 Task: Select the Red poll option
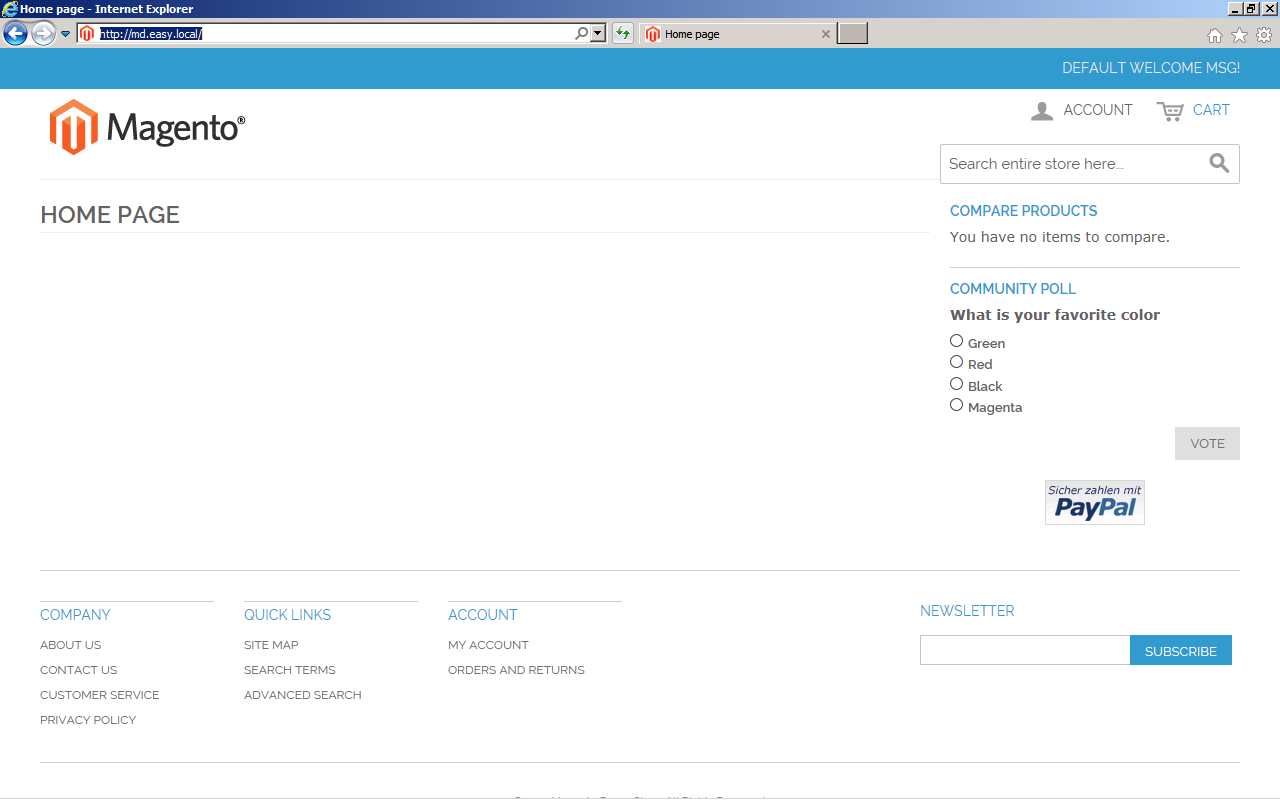click(957, 362)
